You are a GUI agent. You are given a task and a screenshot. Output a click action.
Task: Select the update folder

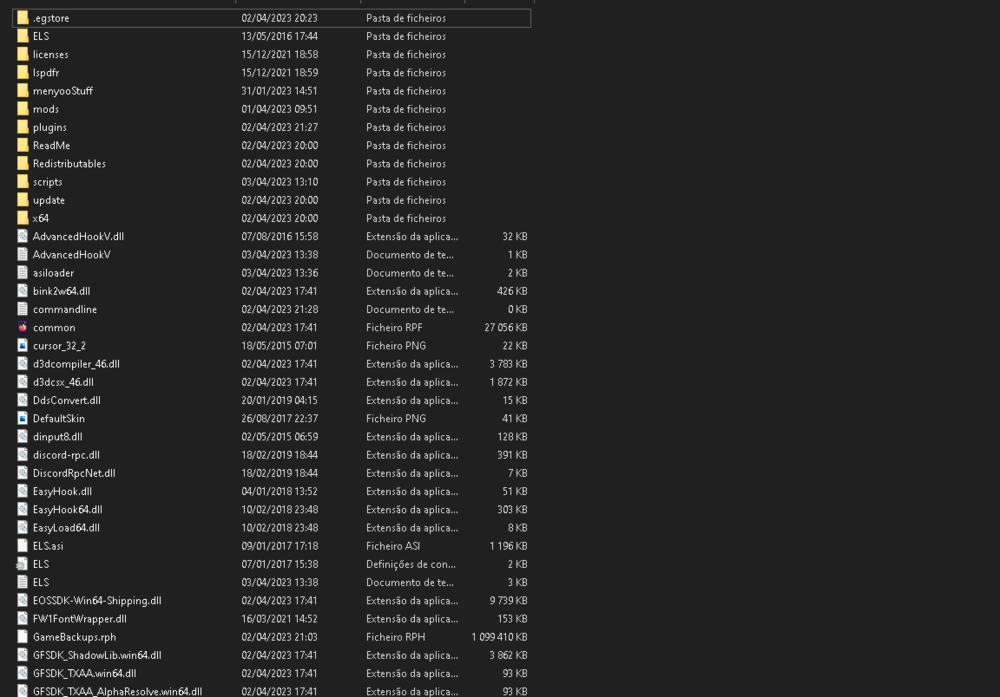tap(48, 200)
